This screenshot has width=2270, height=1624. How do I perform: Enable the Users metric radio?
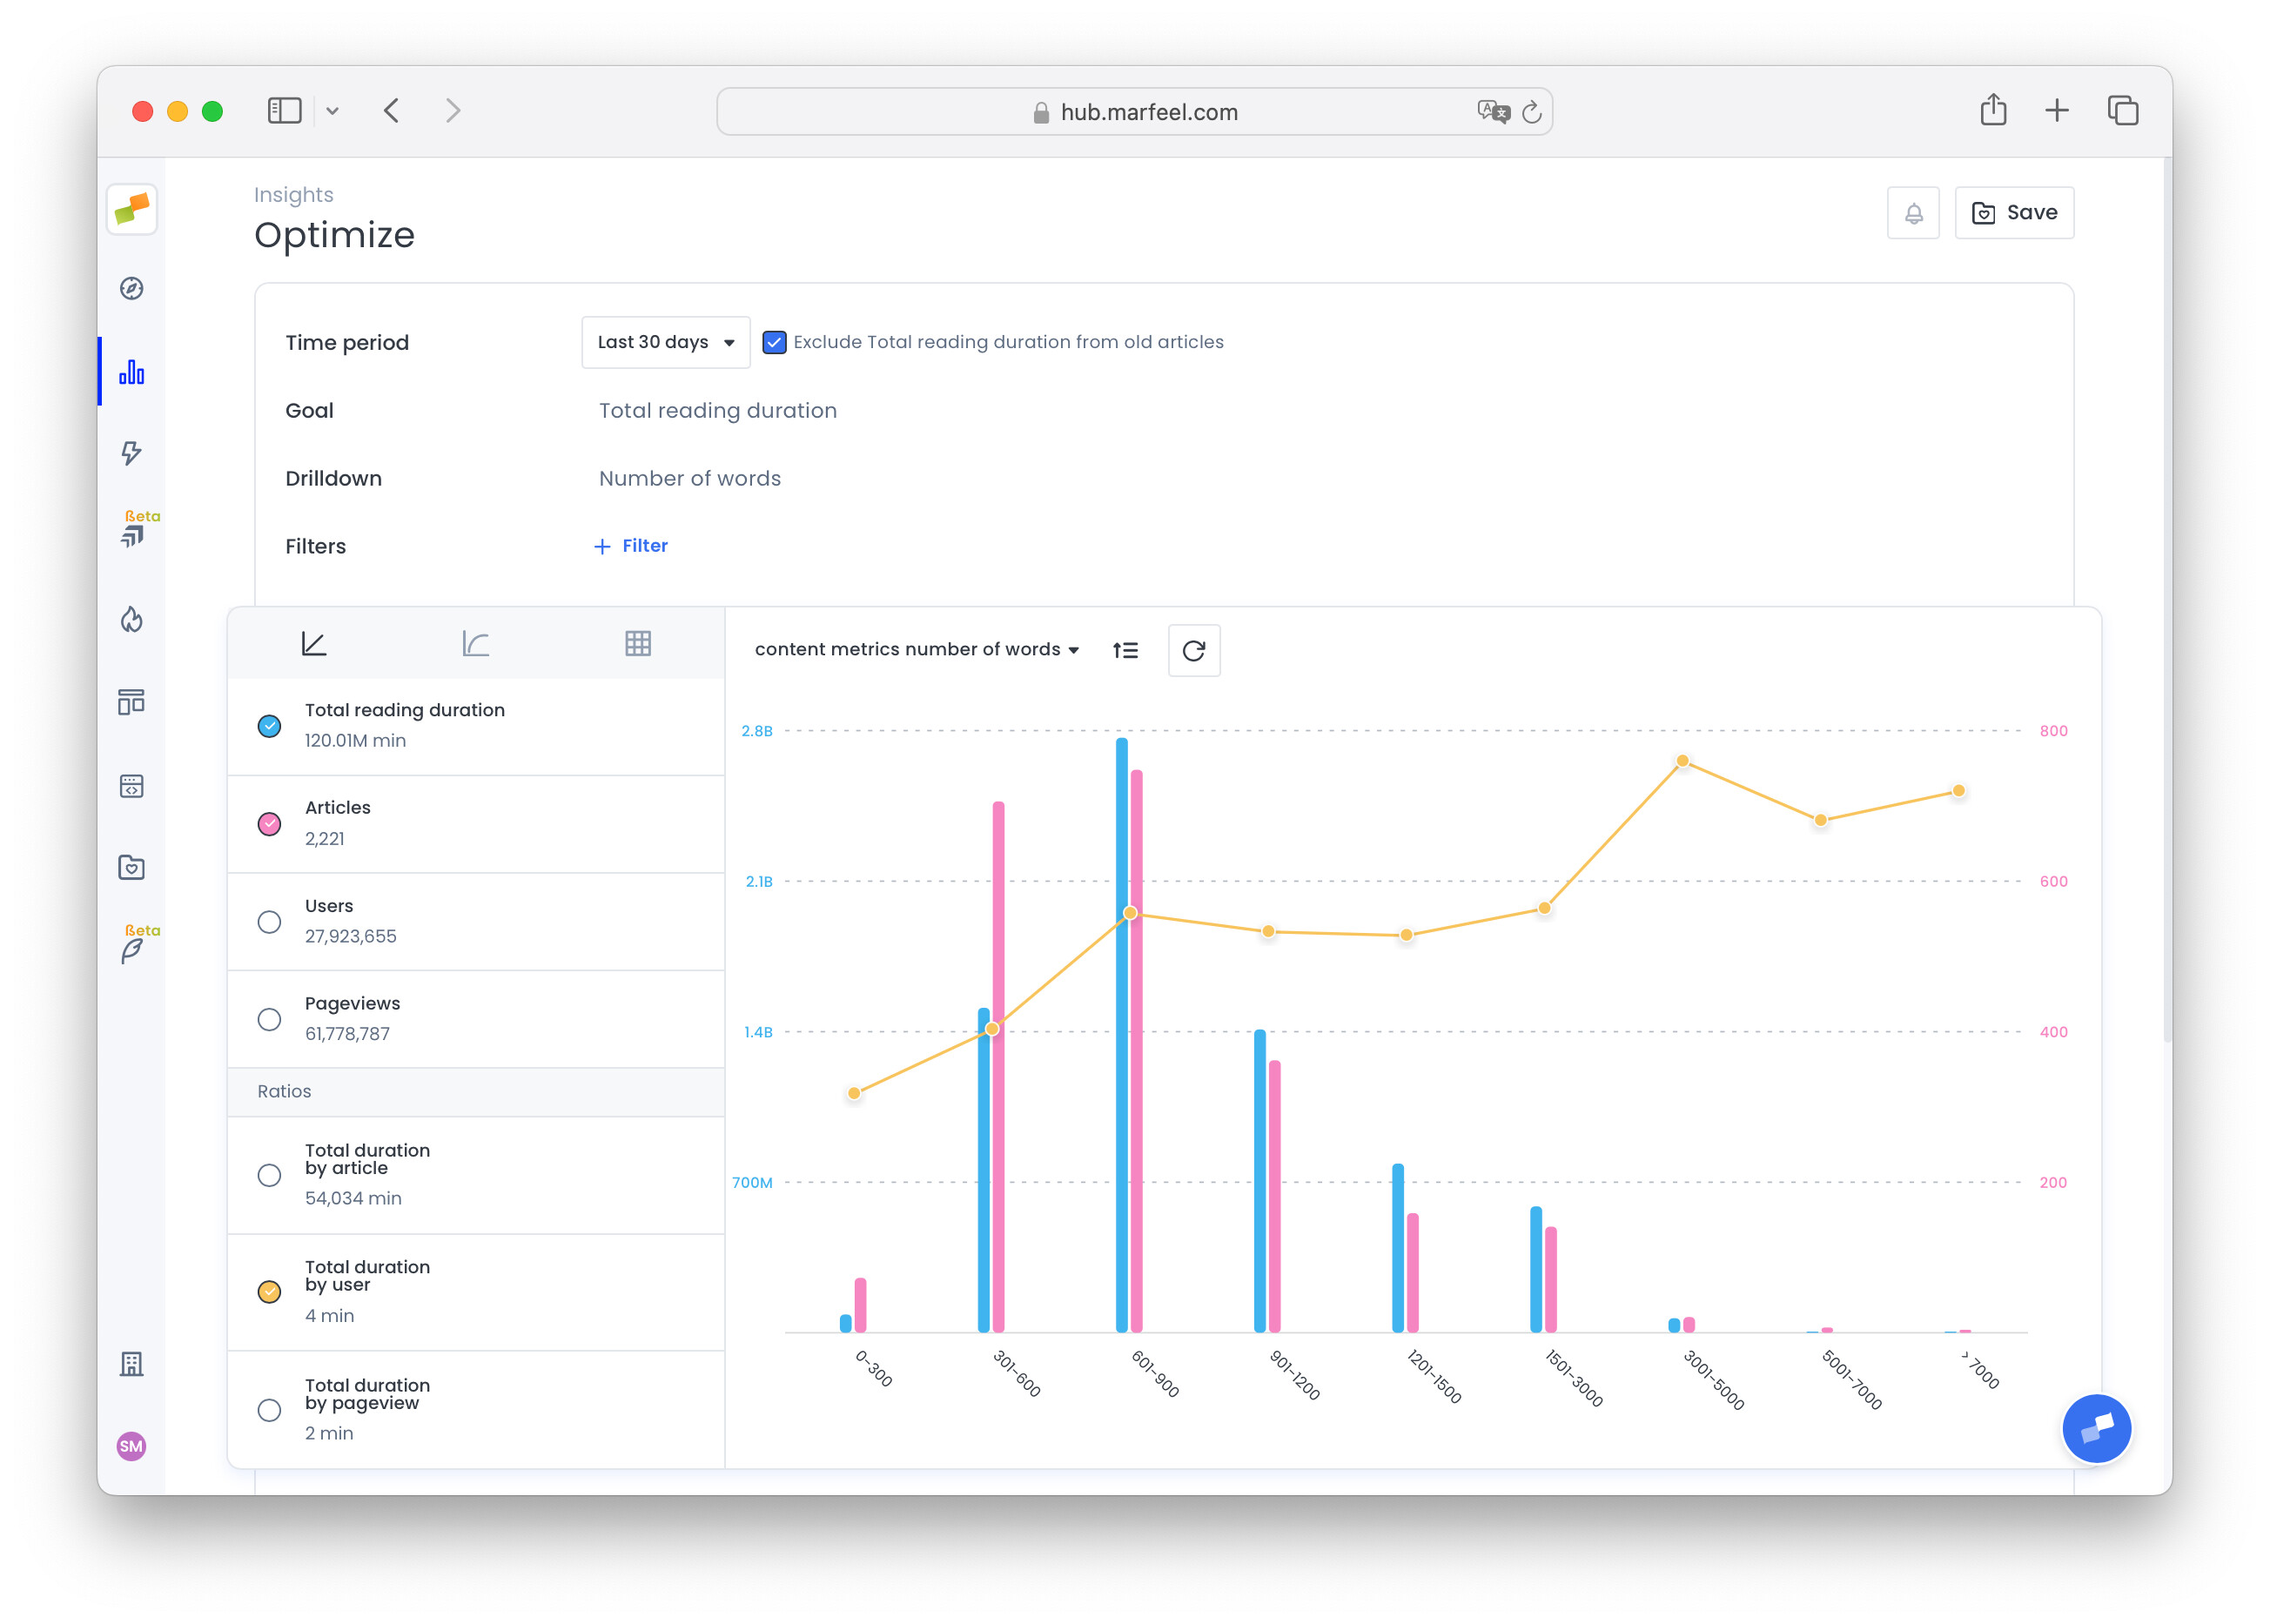269,922
